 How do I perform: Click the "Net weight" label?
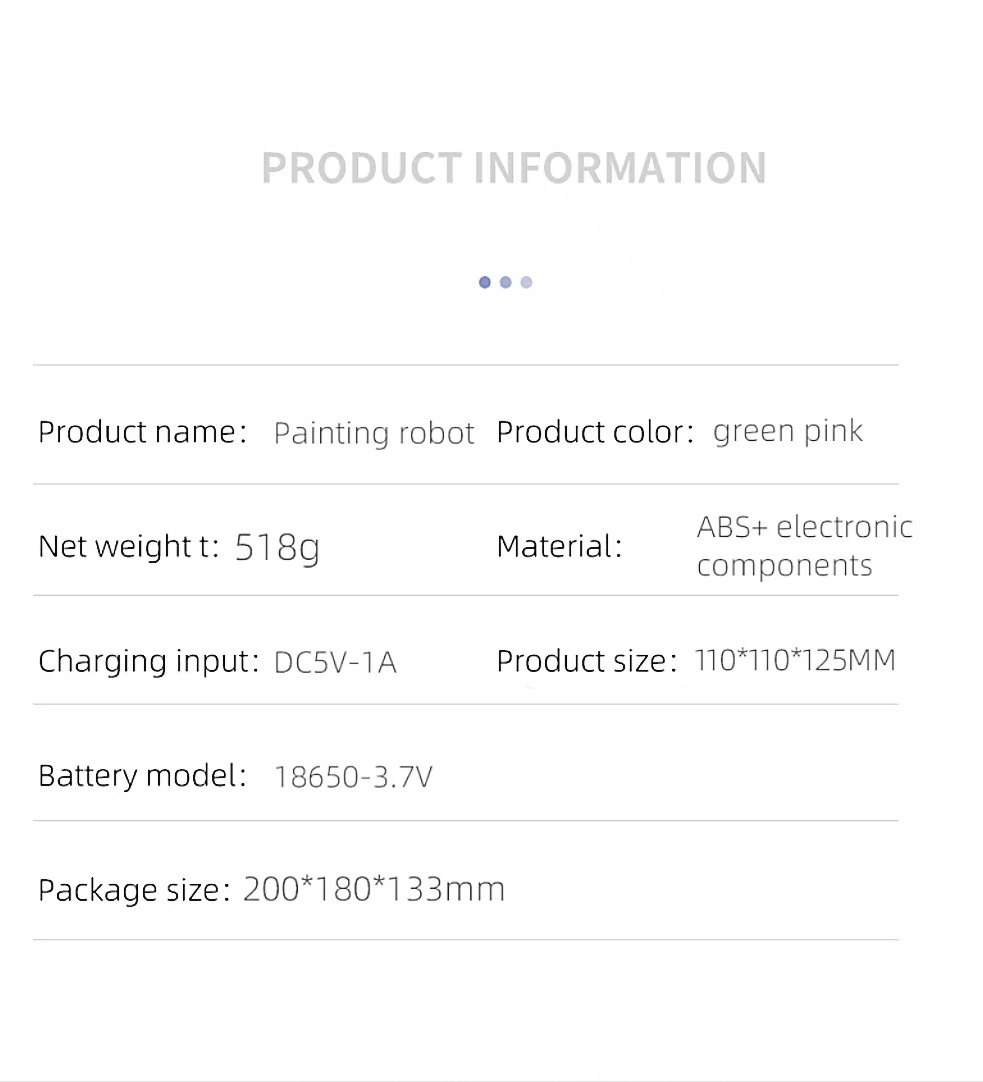[128, 546]
